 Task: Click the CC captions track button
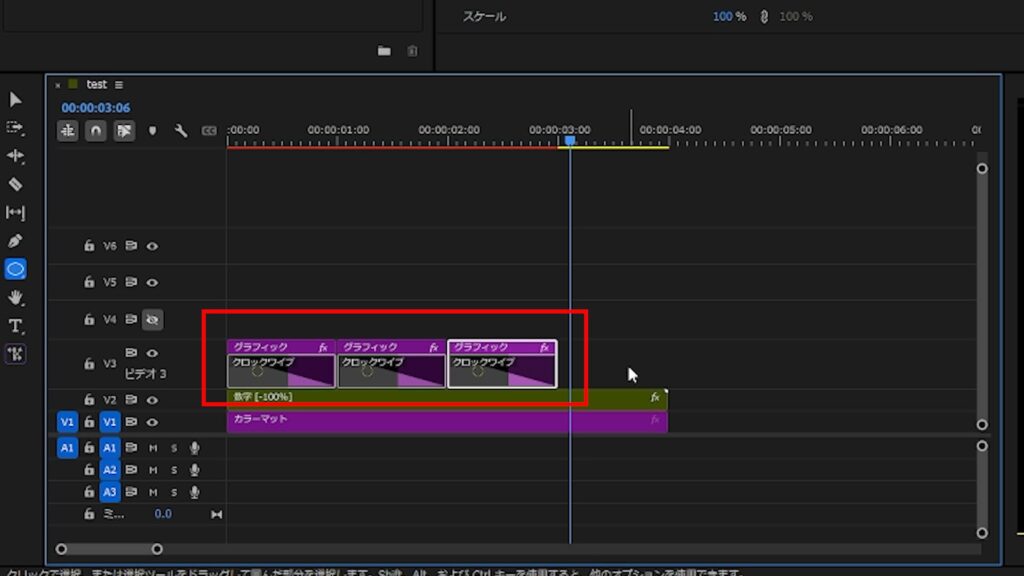(209, 131)
